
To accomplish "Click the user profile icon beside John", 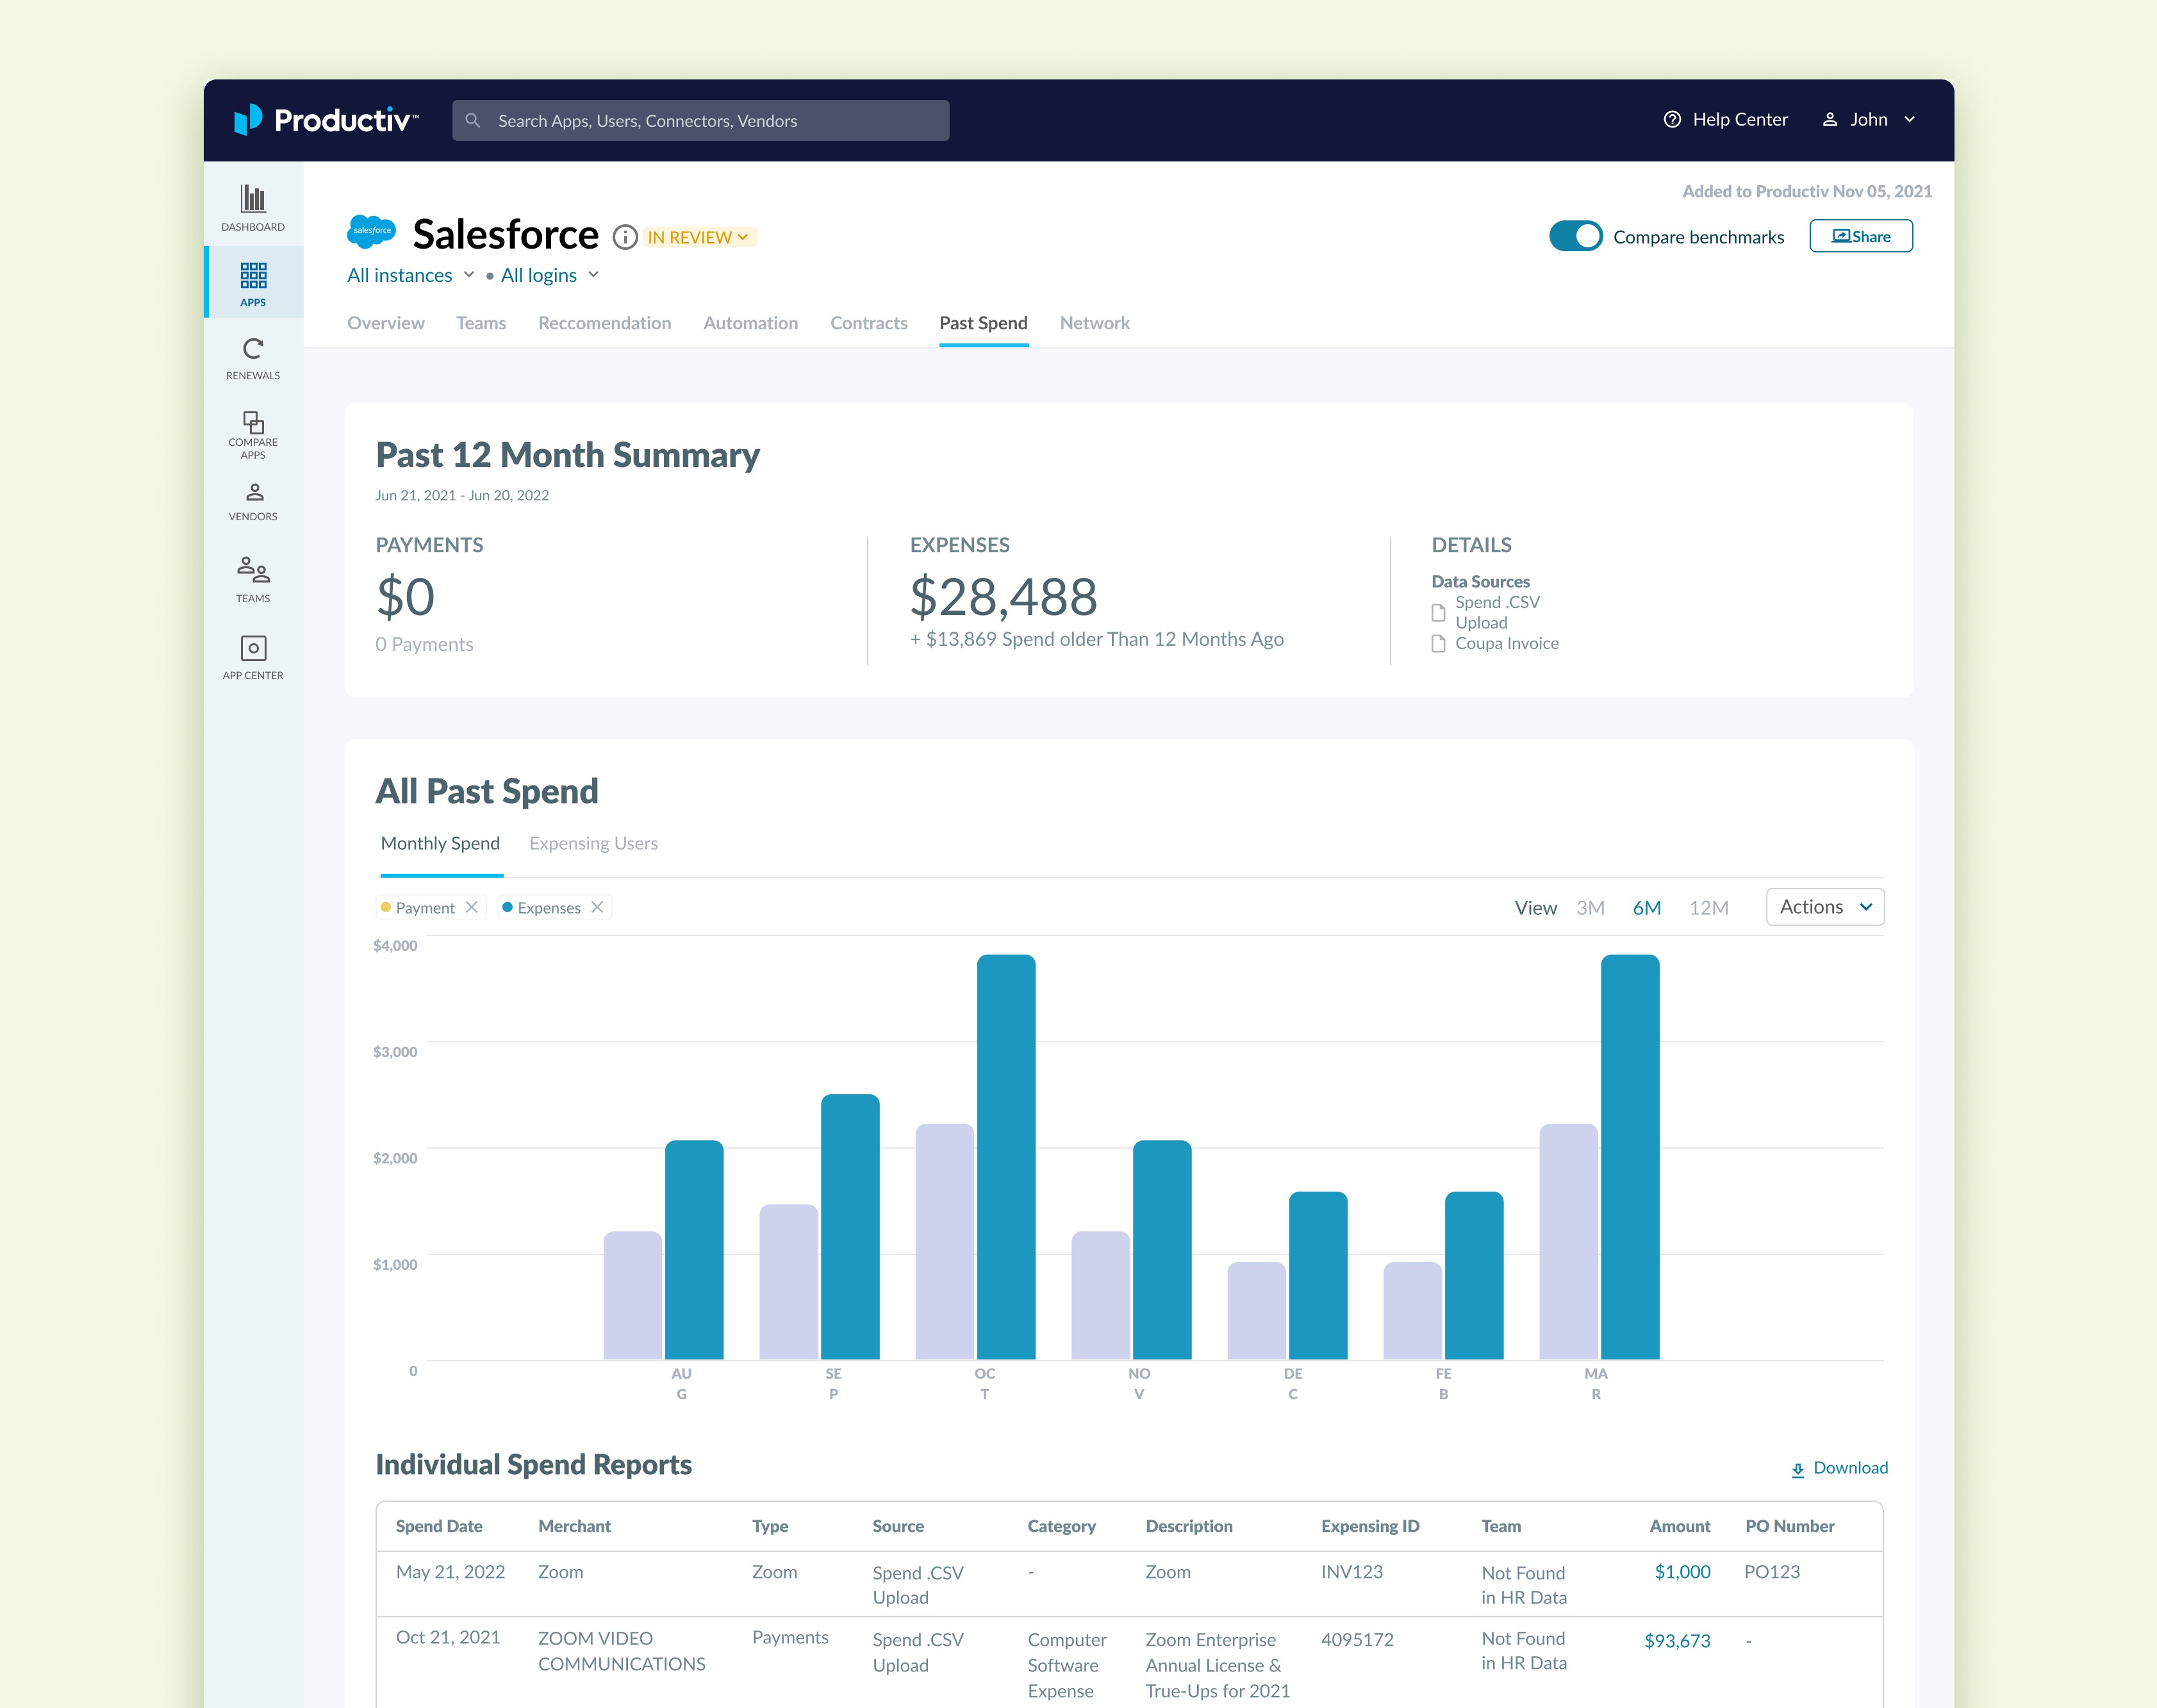I will point(1830,119).
